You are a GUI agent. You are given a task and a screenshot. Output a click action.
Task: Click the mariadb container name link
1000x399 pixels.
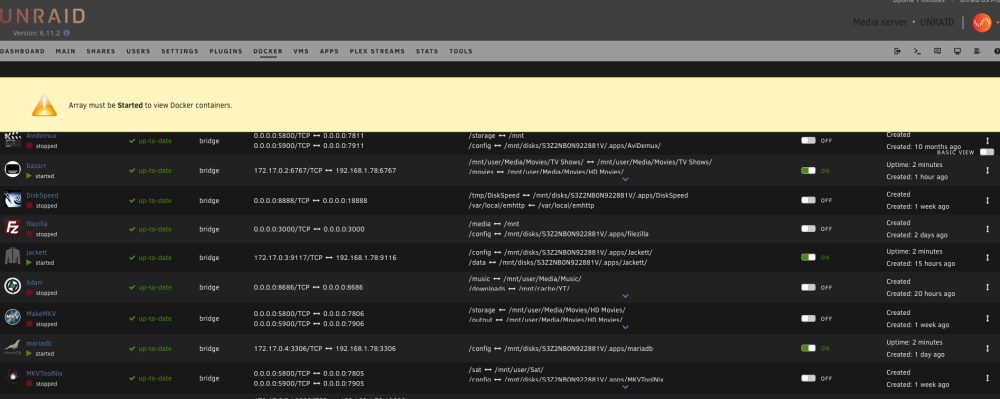click(38, 343)
